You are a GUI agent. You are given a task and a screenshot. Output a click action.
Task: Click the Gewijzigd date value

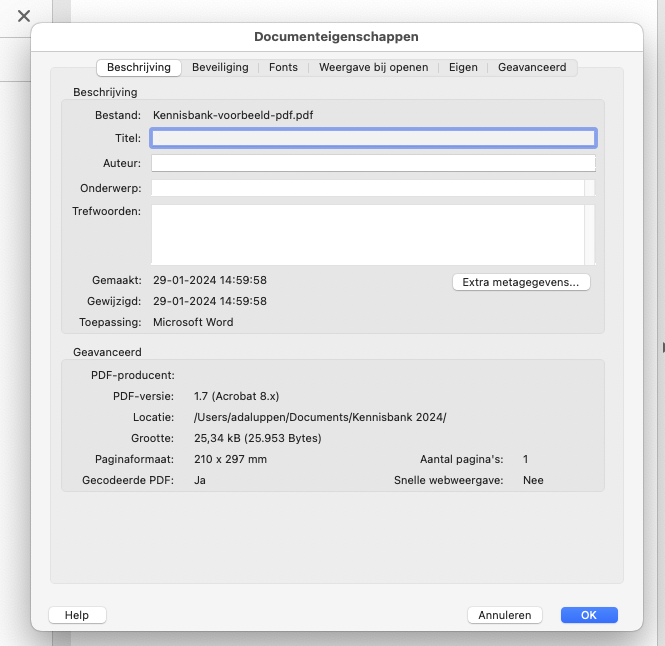pyautogui.click(x=210, y=301)
